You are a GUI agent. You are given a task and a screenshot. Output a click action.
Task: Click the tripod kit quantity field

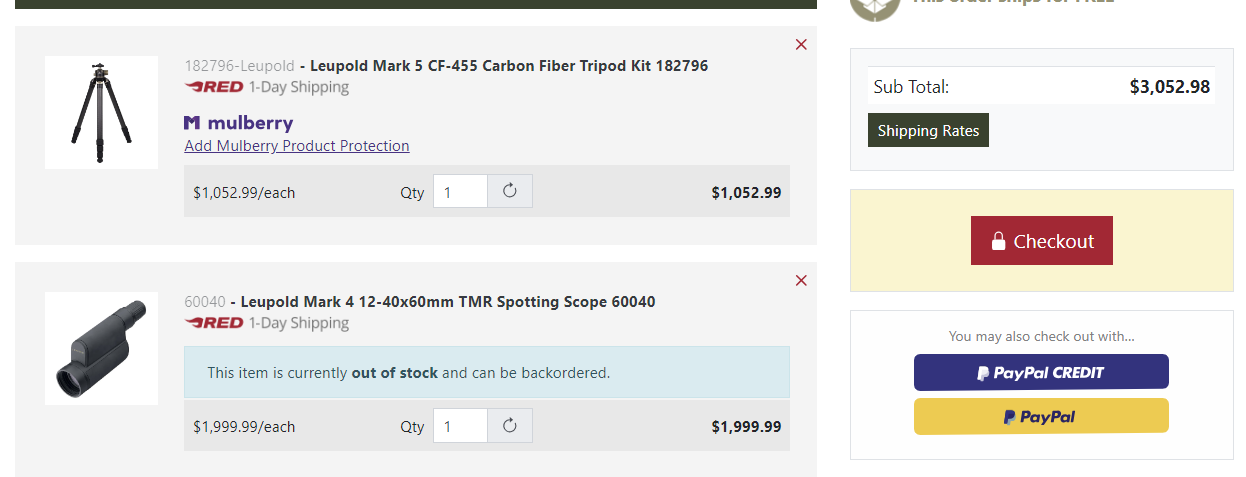tap(460, 191)
